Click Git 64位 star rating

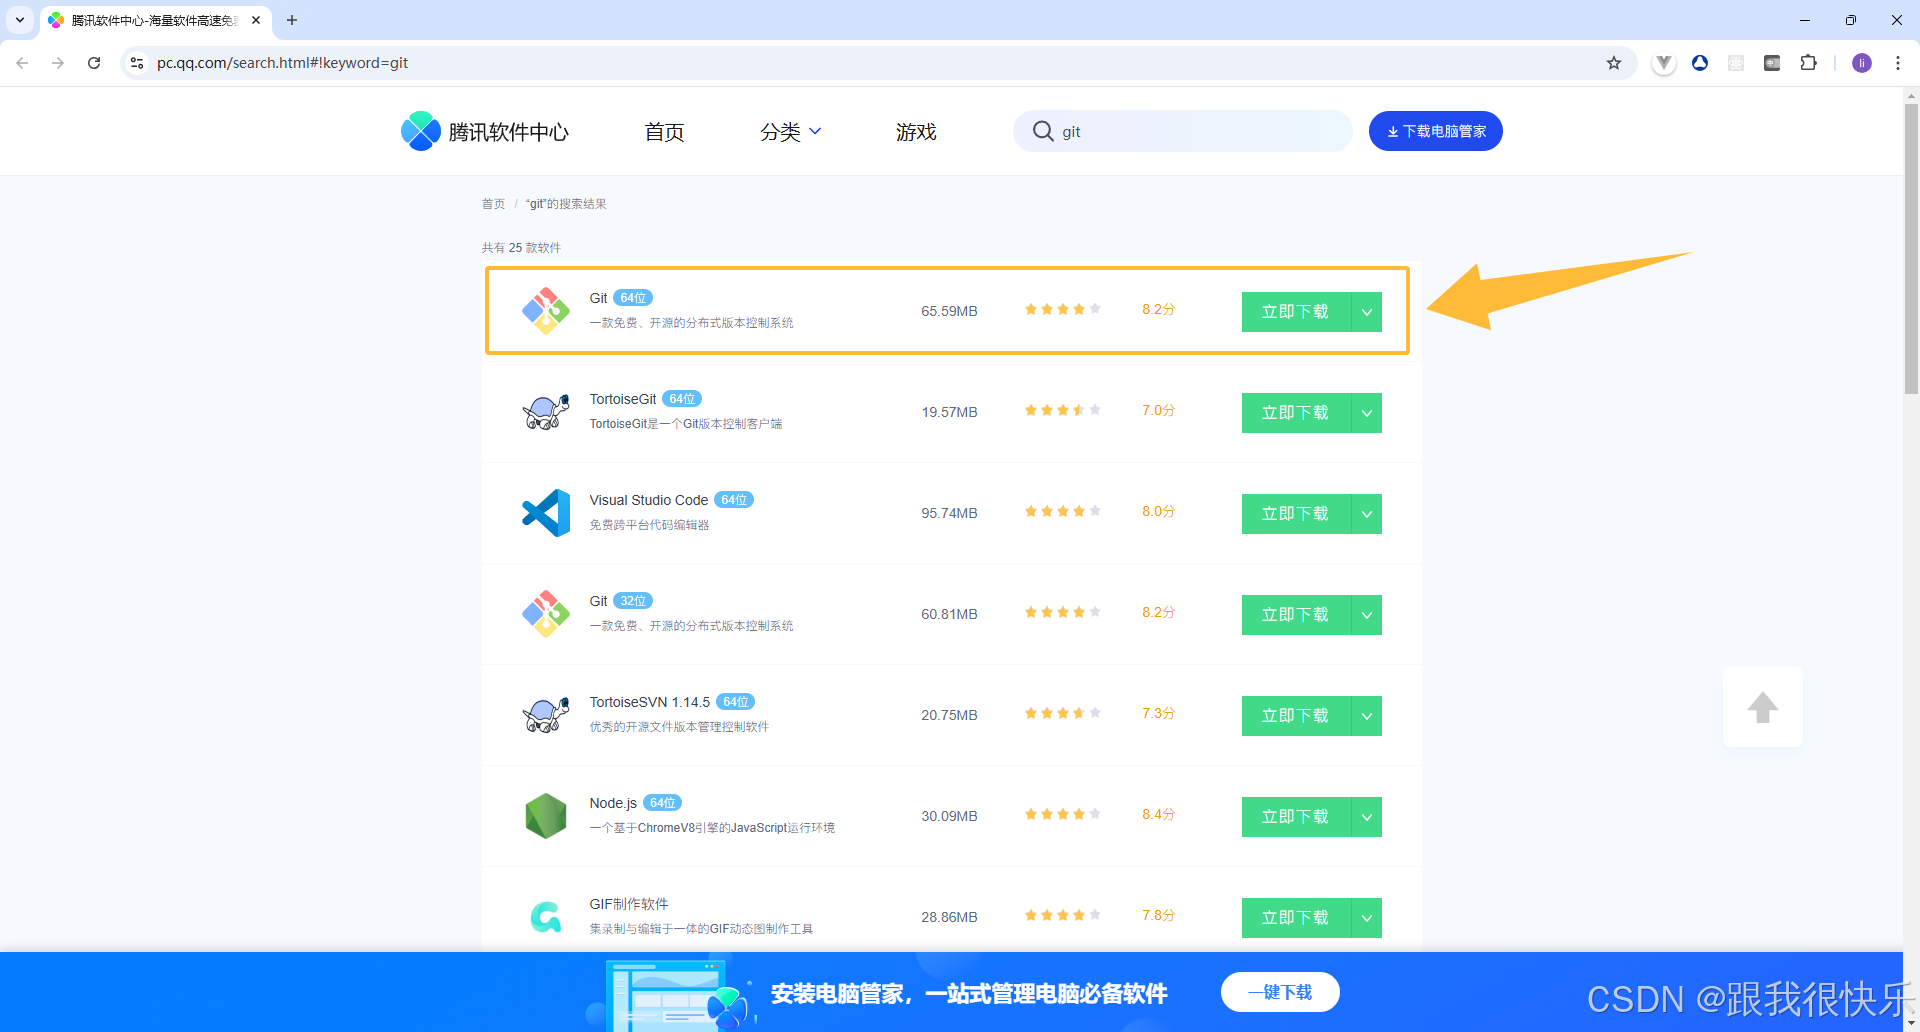(x=1062, y=309)
